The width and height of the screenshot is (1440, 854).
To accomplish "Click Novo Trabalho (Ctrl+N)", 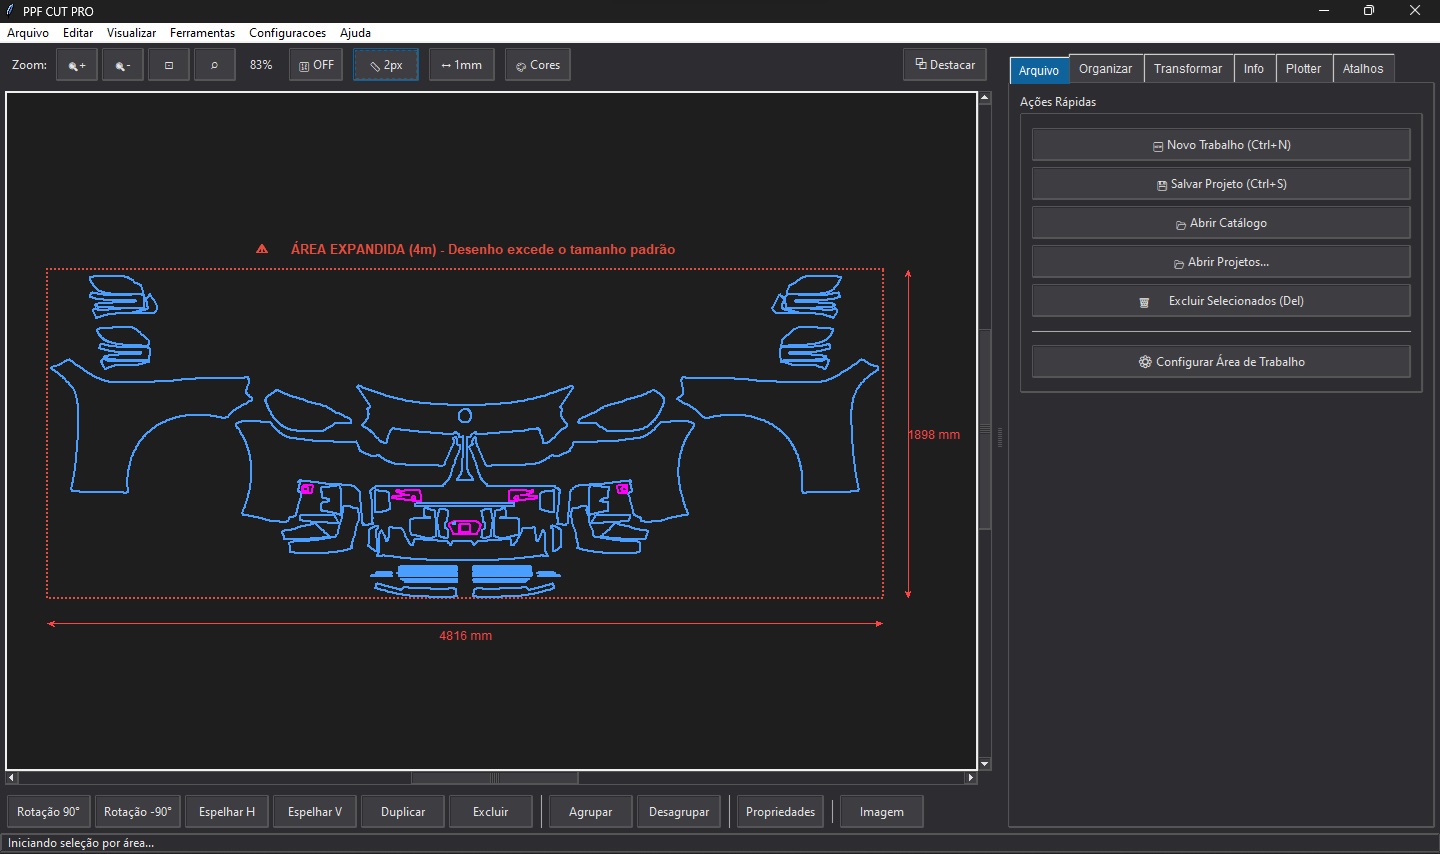I will (1221, 145).
